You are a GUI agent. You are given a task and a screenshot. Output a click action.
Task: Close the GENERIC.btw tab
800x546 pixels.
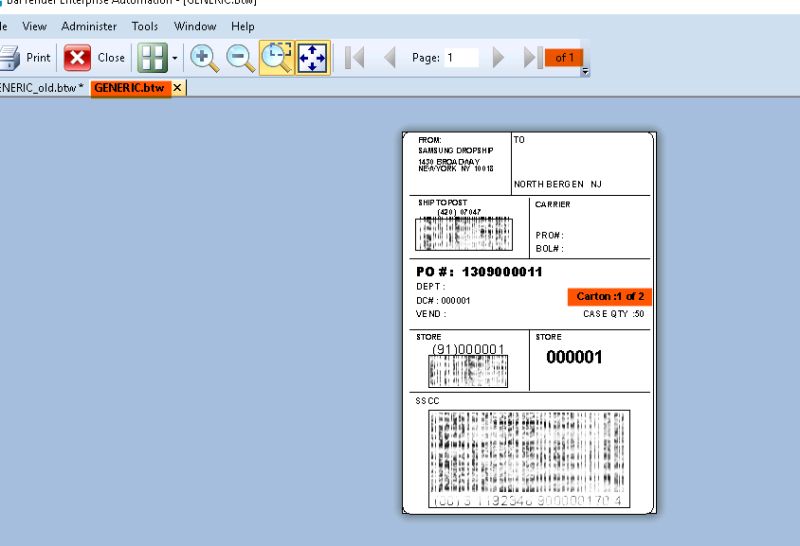(178, 88)
